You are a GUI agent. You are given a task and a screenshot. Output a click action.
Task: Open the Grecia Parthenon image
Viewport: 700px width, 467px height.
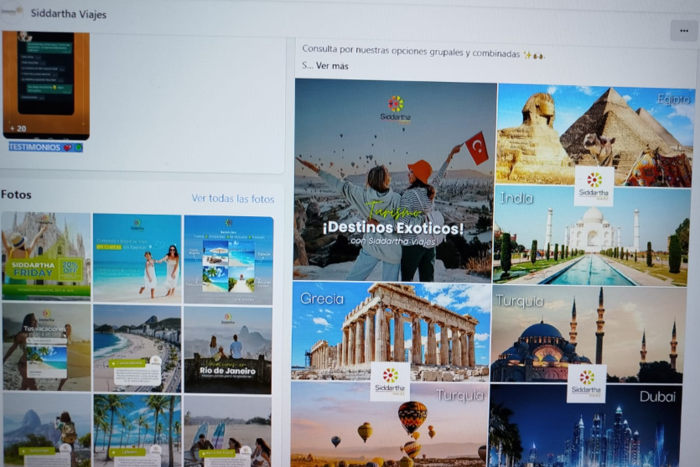click(x=391, y=331)
